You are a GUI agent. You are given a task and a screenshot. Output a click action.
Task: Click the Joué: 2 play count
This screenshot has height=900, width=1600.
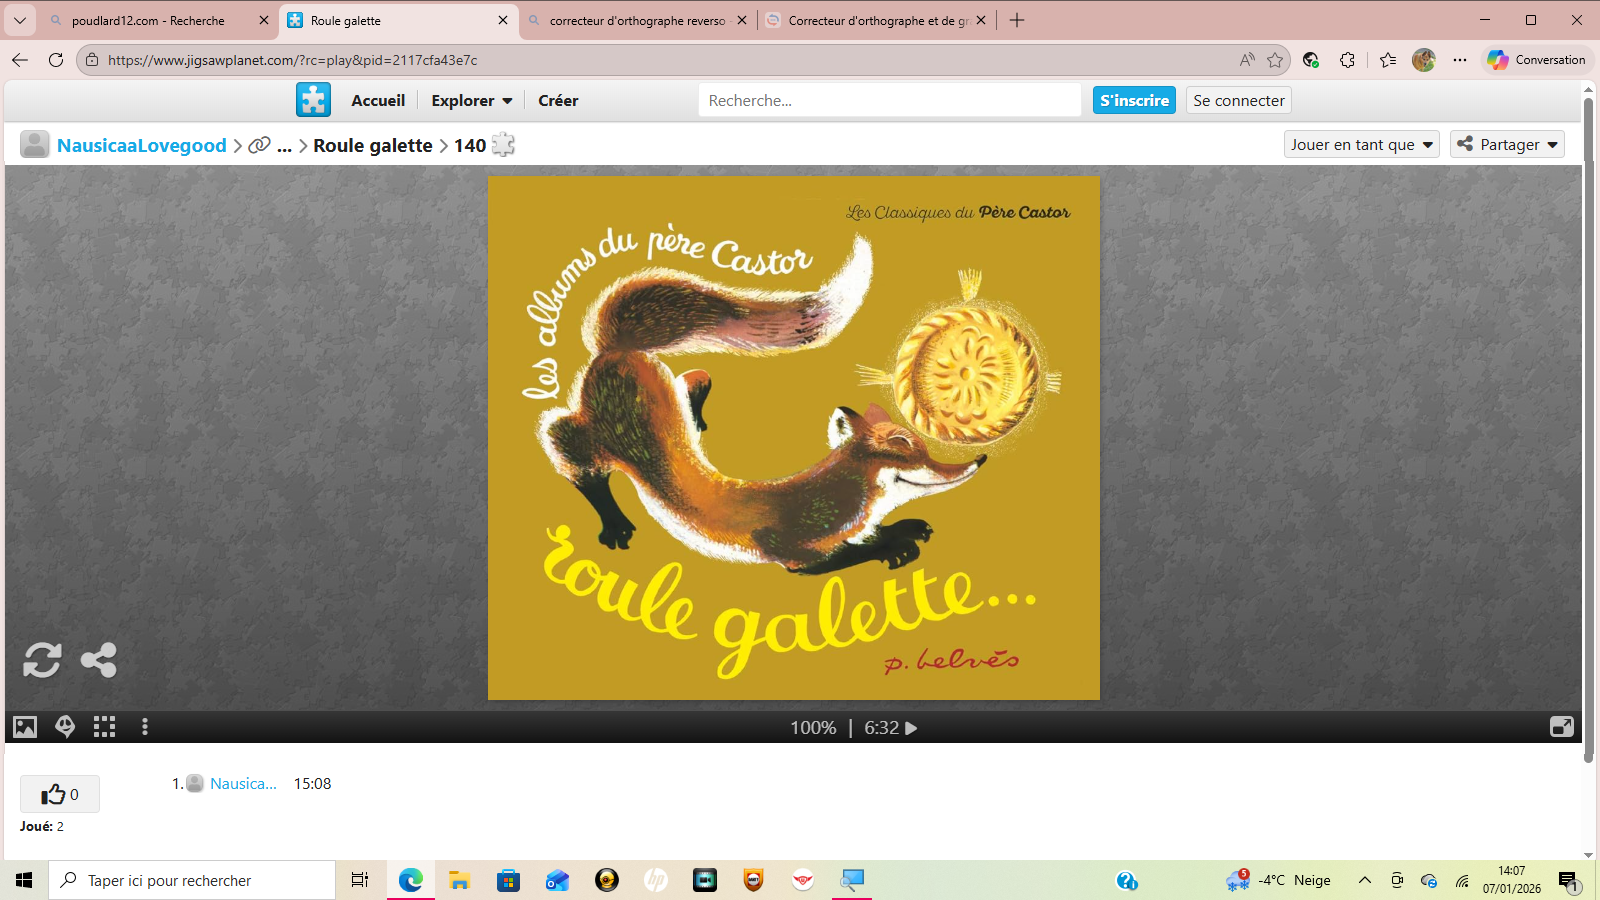point(42,827)
